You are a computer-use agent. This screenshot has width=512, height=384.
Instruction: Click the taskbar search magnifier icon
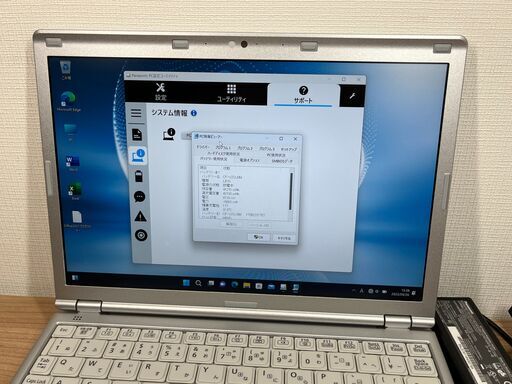198,284
